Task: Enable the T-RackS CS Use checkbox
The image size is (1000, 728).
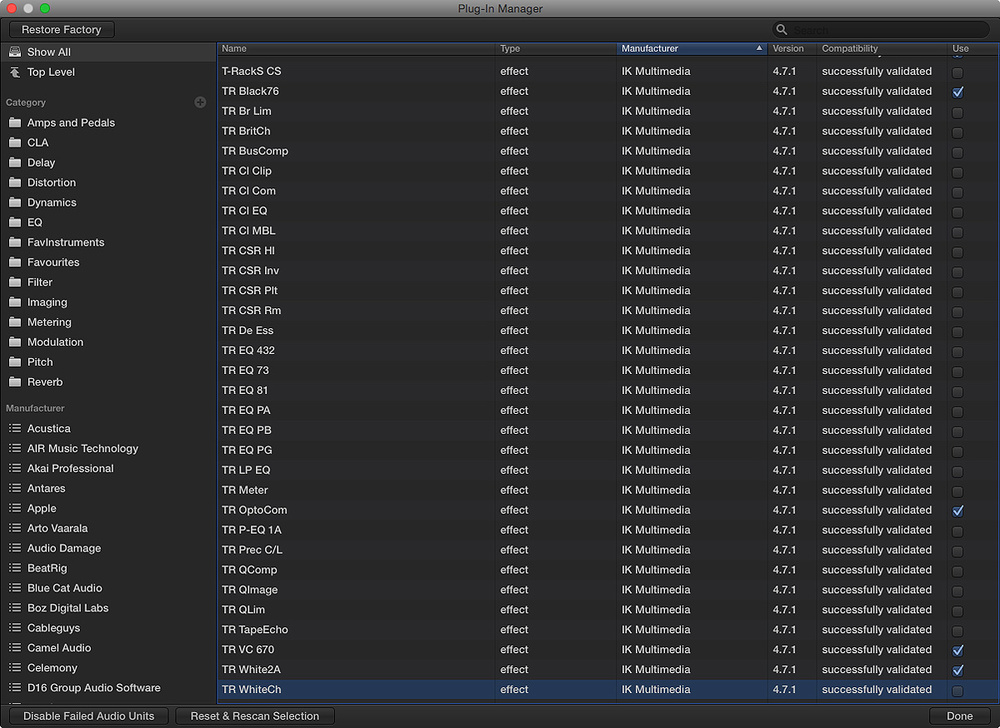Action: pos(958,72)
